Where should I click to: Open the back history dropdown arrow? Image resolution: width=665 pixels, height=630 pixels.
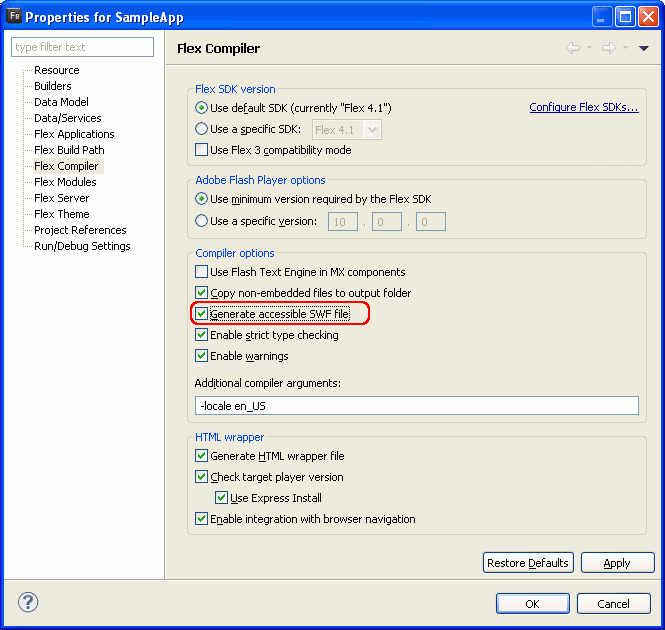tap(590, 48)
